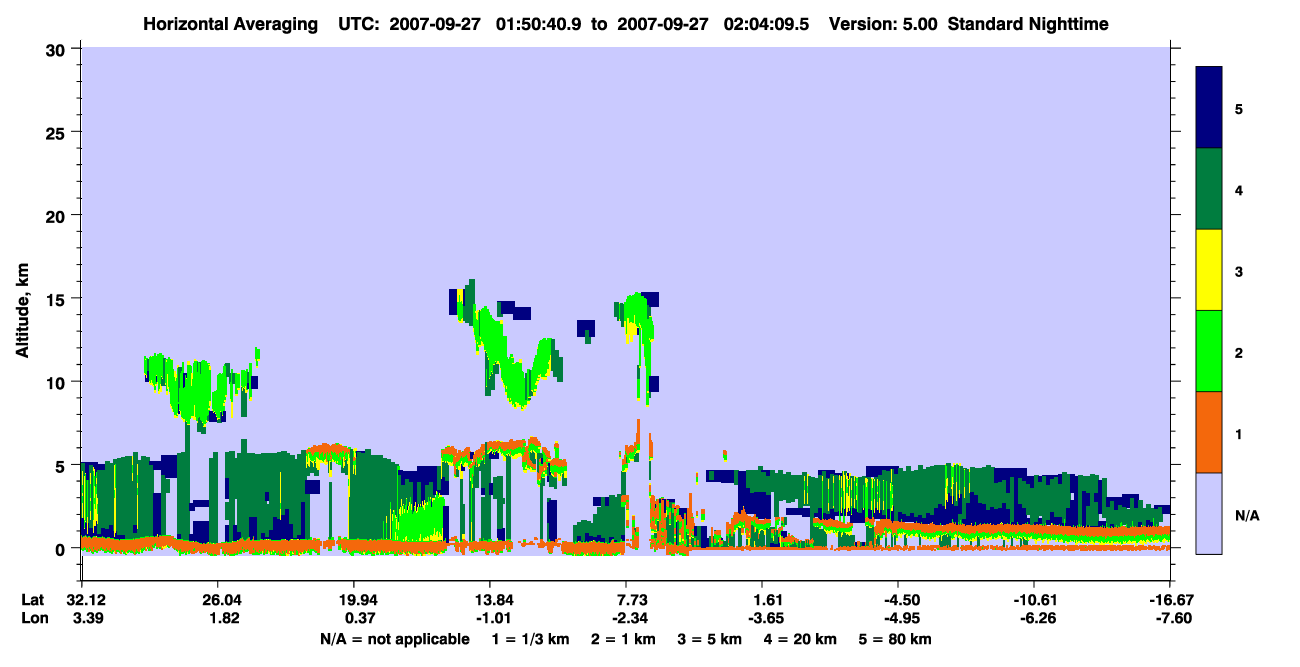Screen dimensions: 1300x667
Task: Click the lavender N/A colorbar segment
Action: pyautogui.click(x=1209, y=513)
